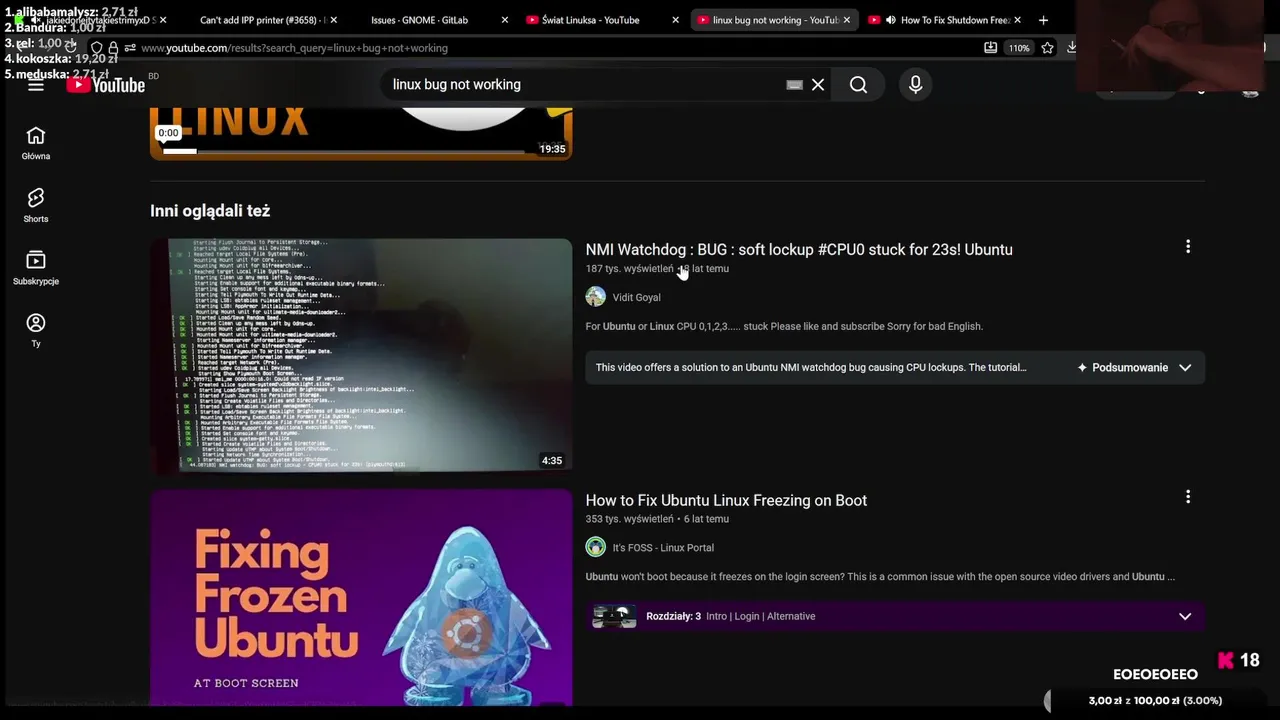The width and height of the screenshot is (1280, 720).
Task: Click the Podsumowanie label
Action: [1130, 368]
